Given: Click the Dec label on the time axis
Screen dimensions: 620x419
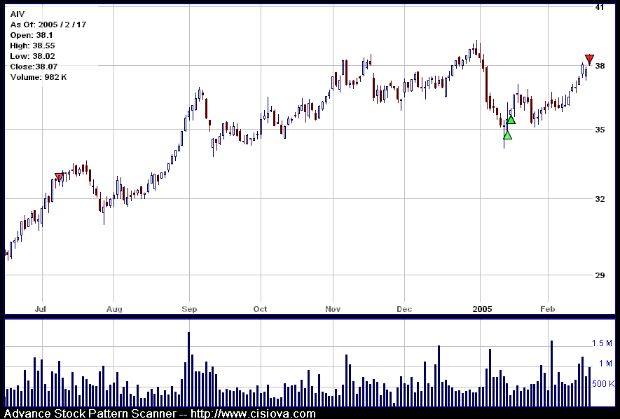Looking at the screenshot, I should 405,309.
